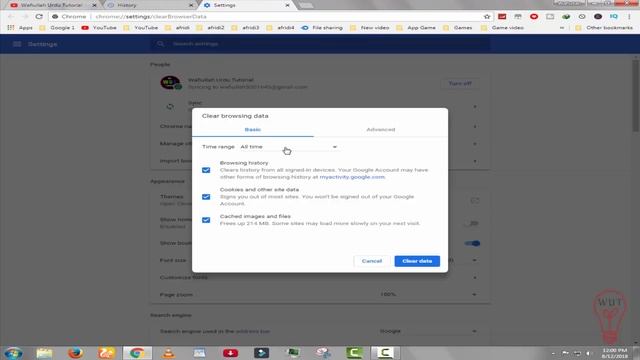The width and height of the screenshot is (640, 360).
Task: Click the browser back arrow
Action: point(11,17)
